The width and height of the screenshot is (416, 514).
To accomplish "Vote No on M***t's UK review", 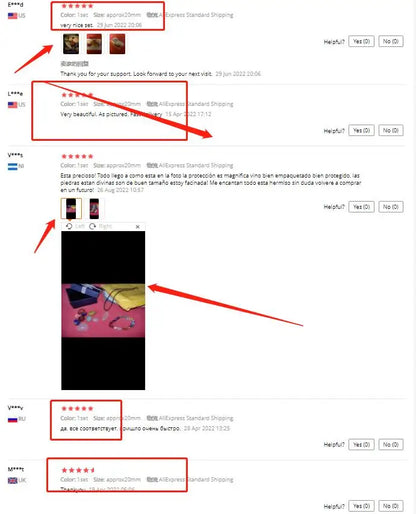I will (x=391, y=506).
